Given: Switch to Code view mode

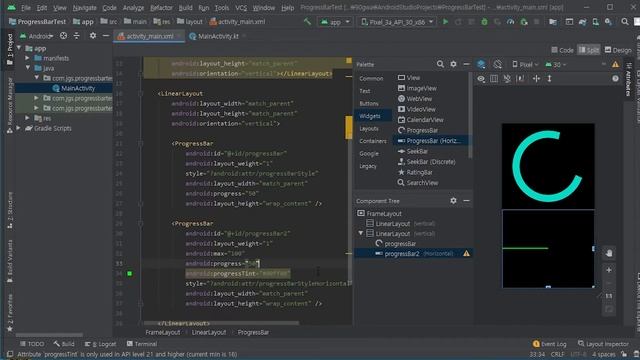Looking at the screenshot, I should pos(562,50).
